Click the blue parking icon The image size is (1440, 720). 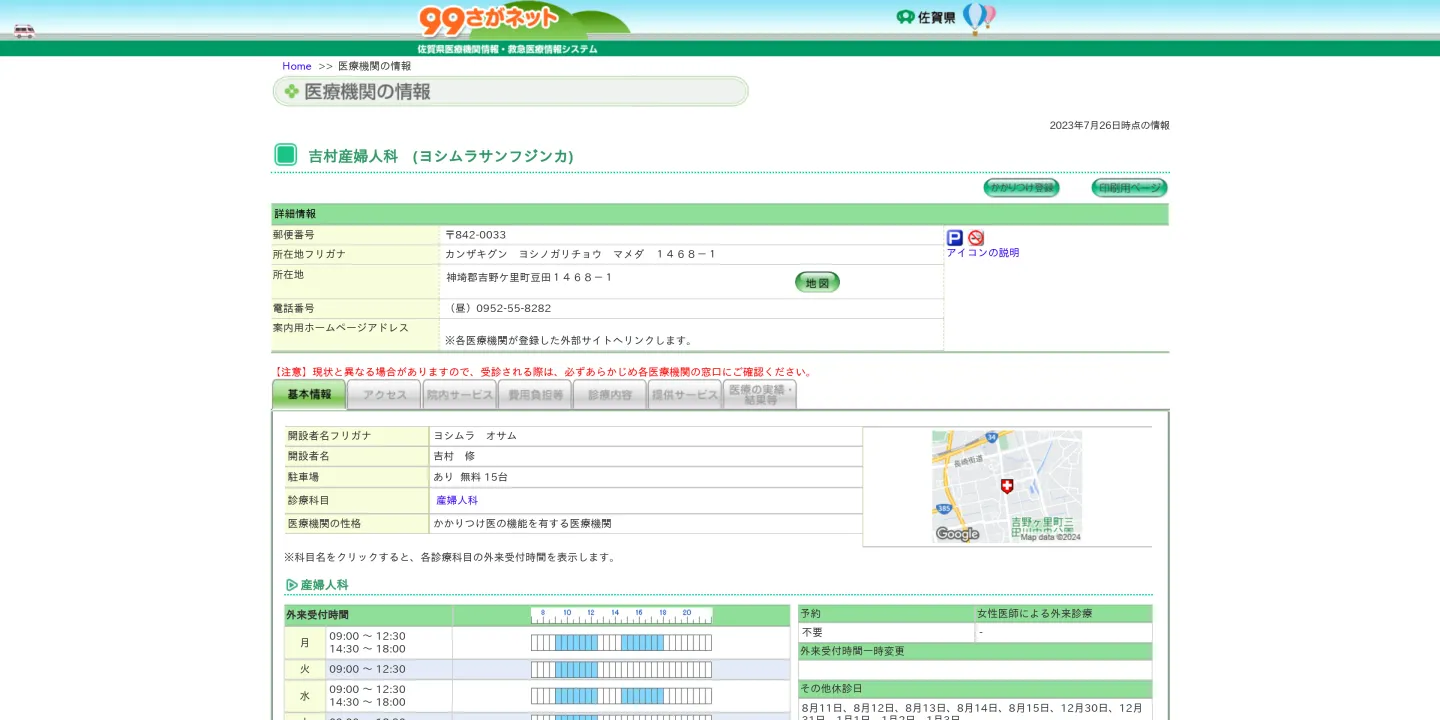[x=955, y=238]
